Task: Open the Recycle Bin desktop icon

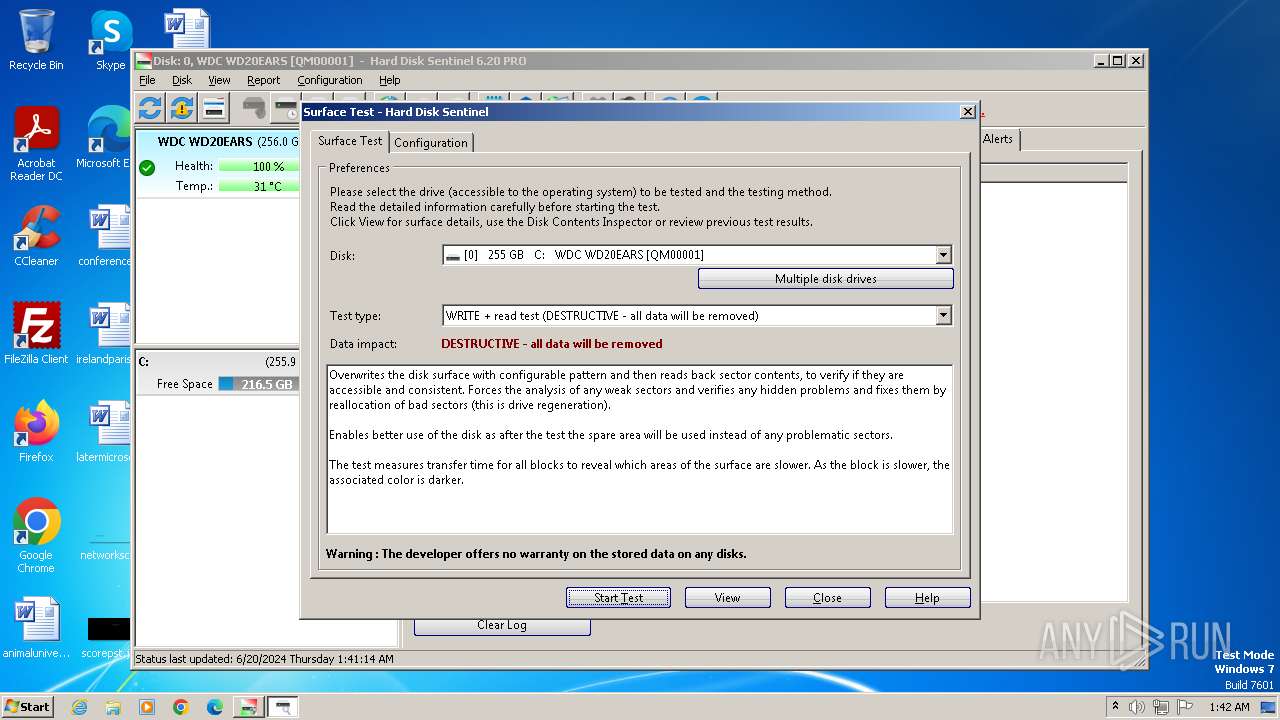Action: [36, 40]
